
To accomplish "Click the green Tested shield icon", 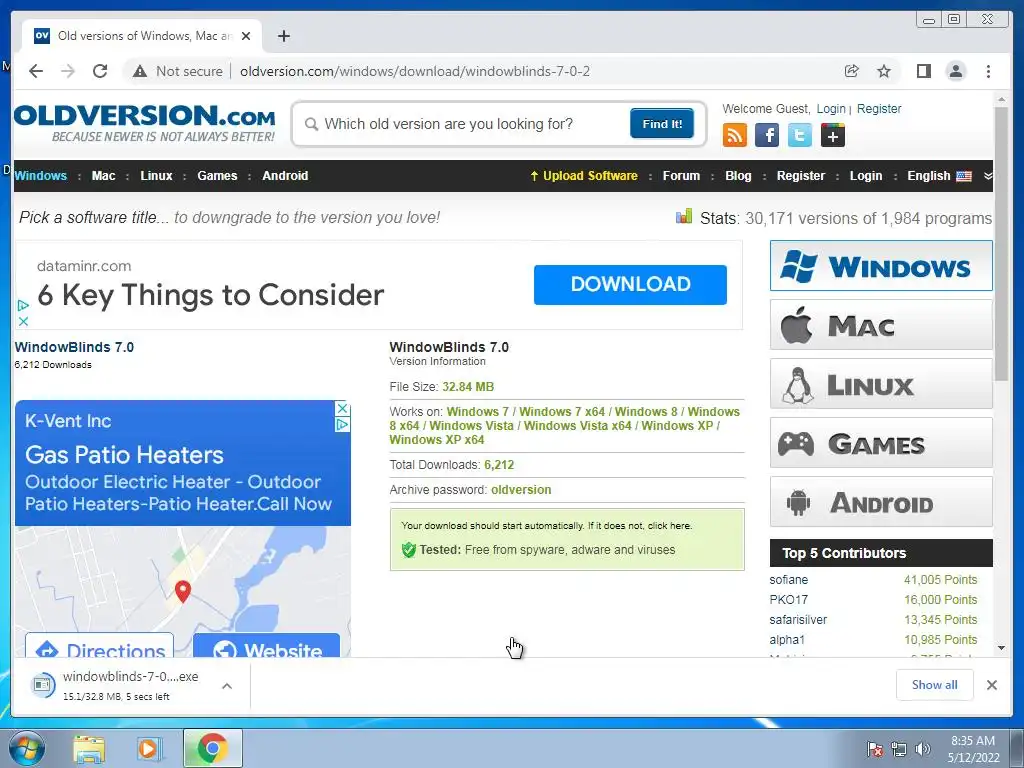I will click(x=409, y=550).
